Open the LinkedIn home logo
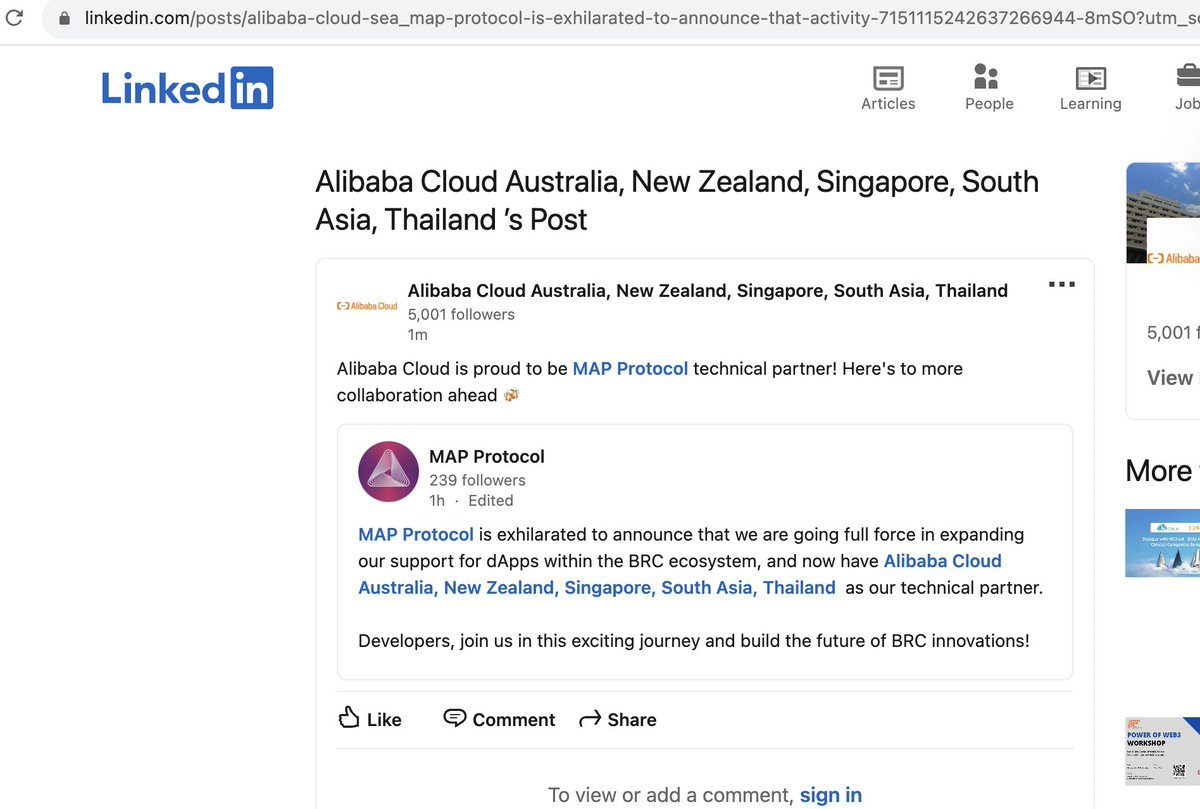 coord(187,88)
